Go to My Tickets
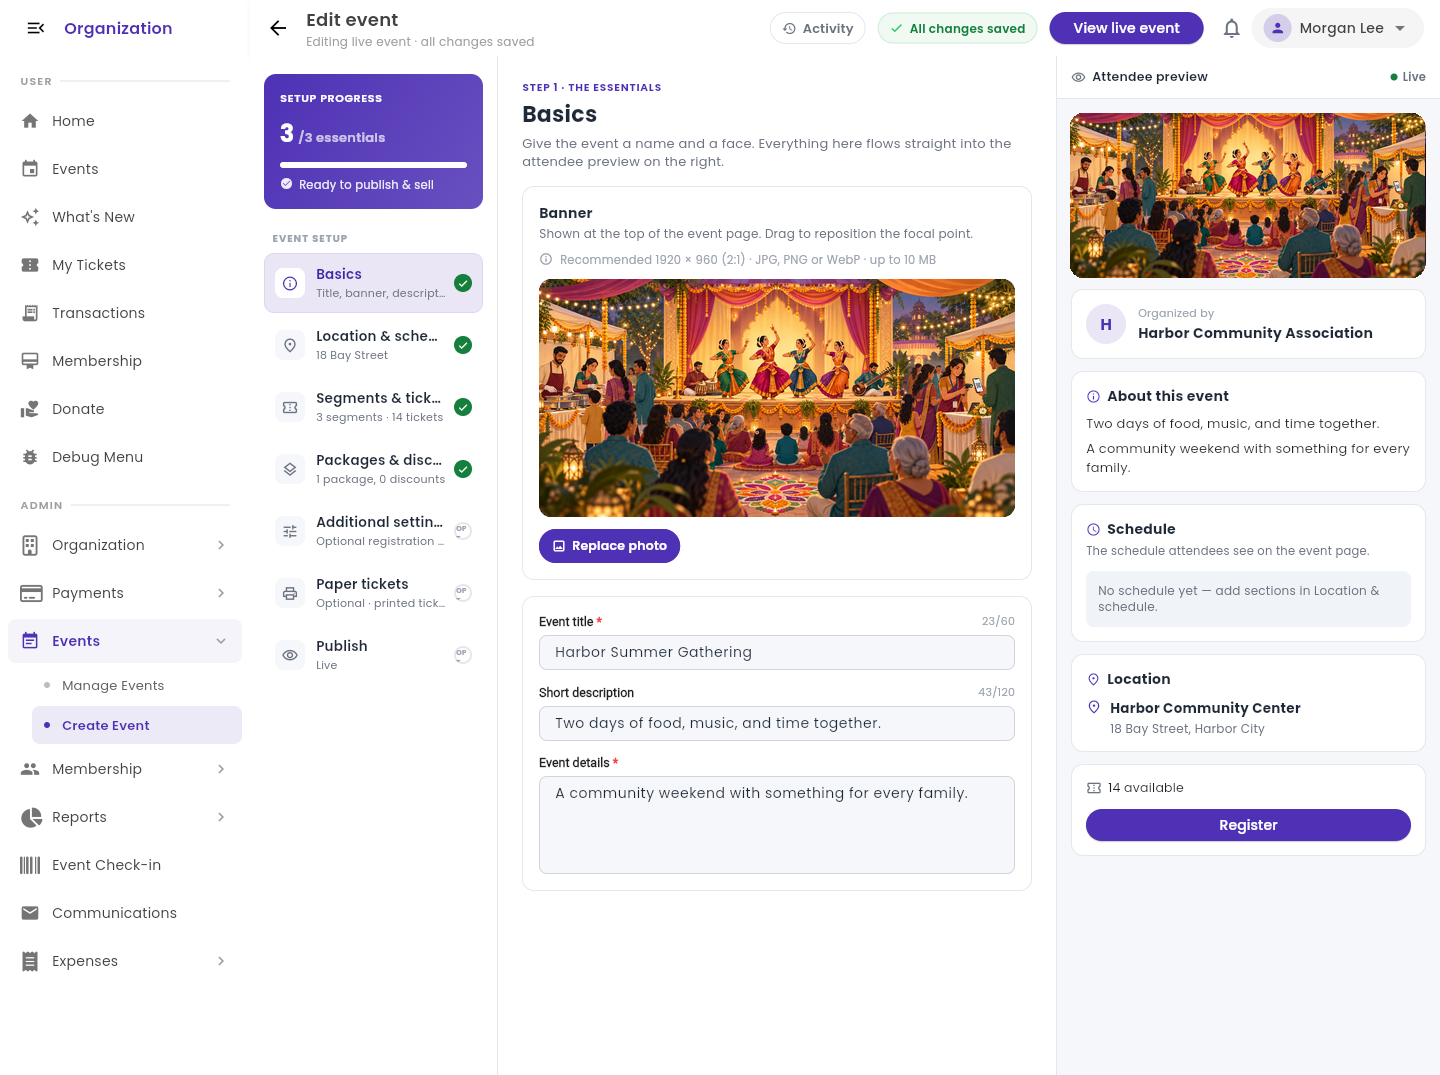Viewport: 1440px width, 1075px height. pos(125,265)
